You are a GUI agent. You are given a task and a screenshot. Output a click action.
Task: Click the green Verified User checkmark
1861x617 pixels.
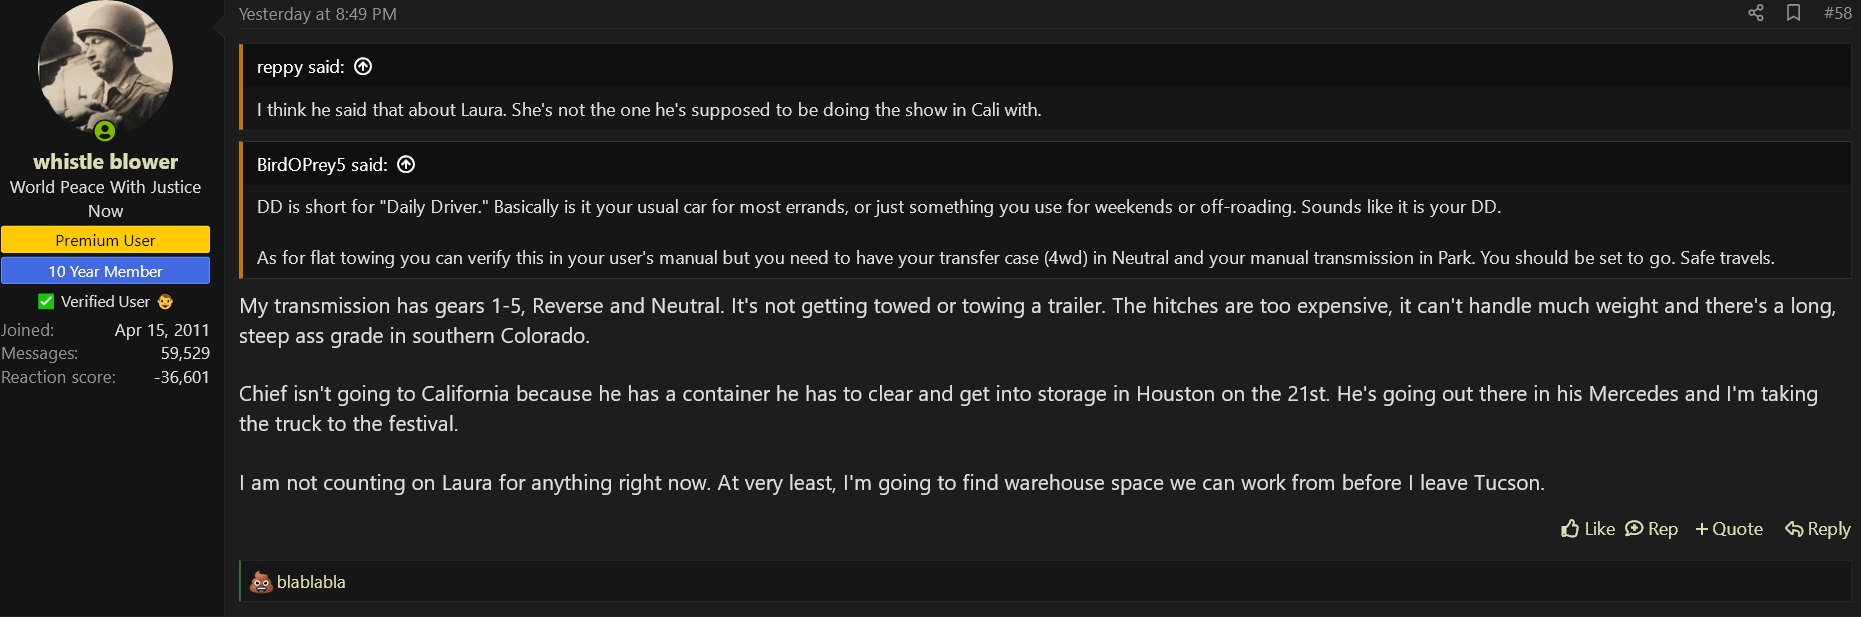(46, 301)
